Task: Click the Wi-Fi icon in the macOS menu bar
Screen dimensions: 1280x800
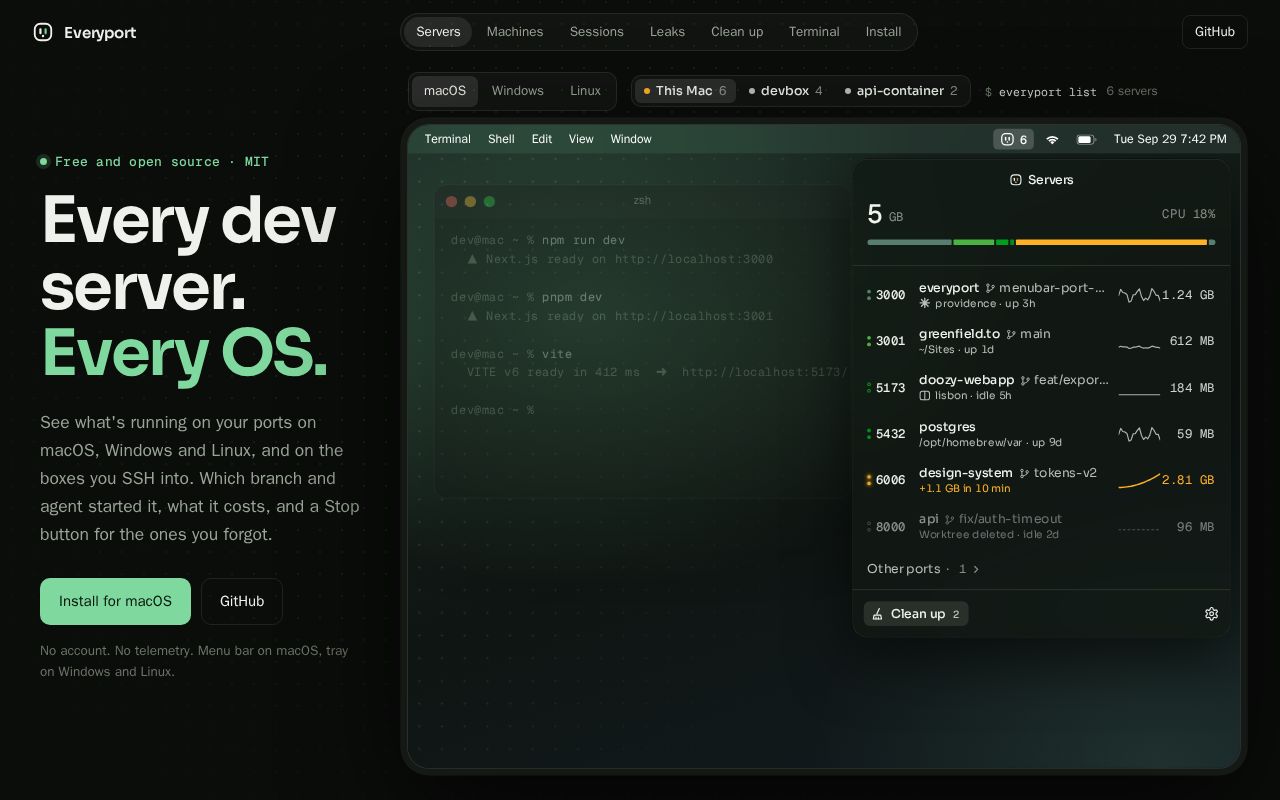Action: coord(1052,140)
